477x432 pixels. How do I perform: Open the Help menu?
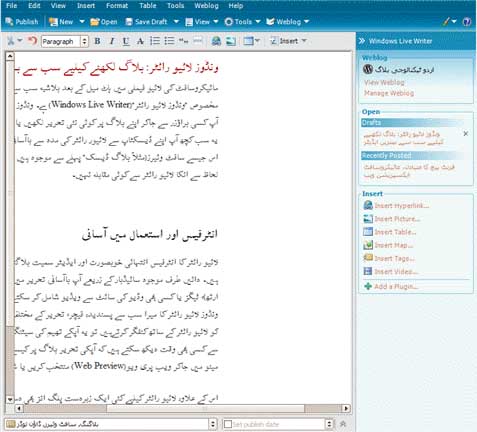[236, 6]
